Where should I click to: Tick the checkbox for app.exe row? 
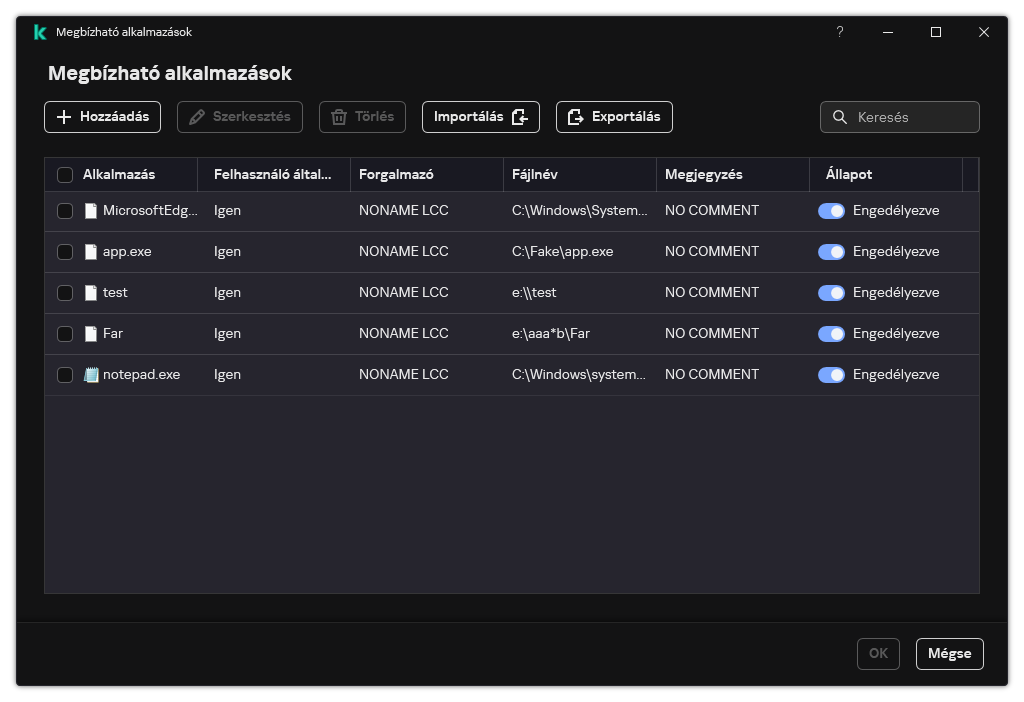coord(65,252)
